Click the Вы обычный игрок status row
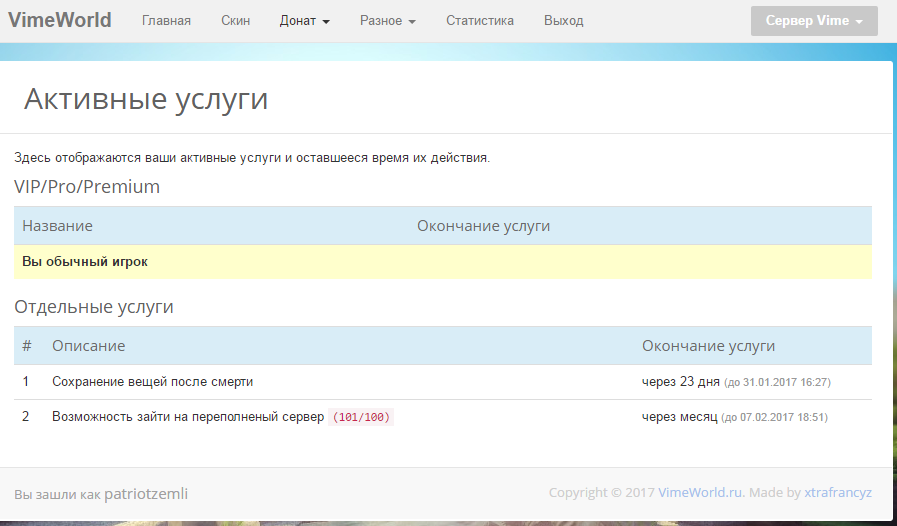Viewport: 897px width, 526px height. [85, 262]
